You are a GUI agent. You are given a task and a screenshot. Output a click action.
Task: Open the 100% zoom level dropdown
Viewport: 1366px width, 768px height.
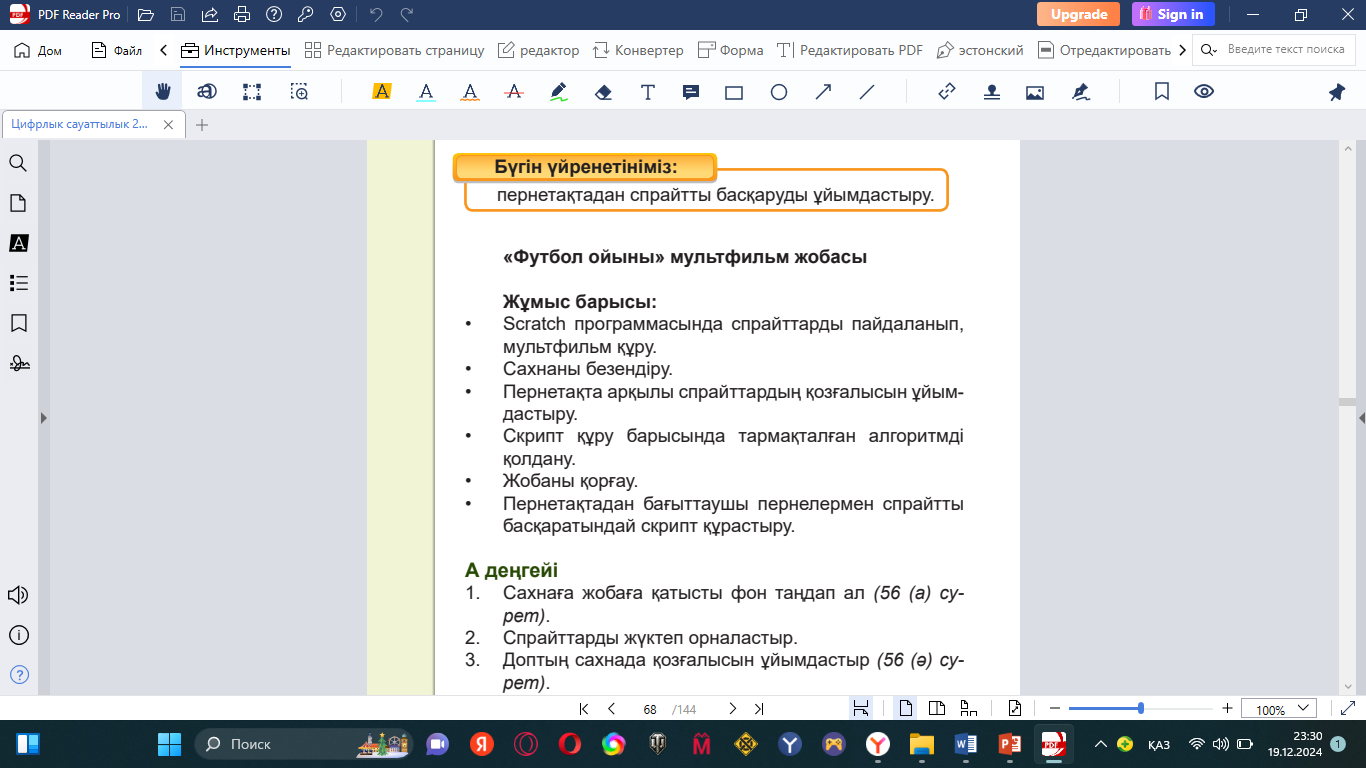[1279, 709]
